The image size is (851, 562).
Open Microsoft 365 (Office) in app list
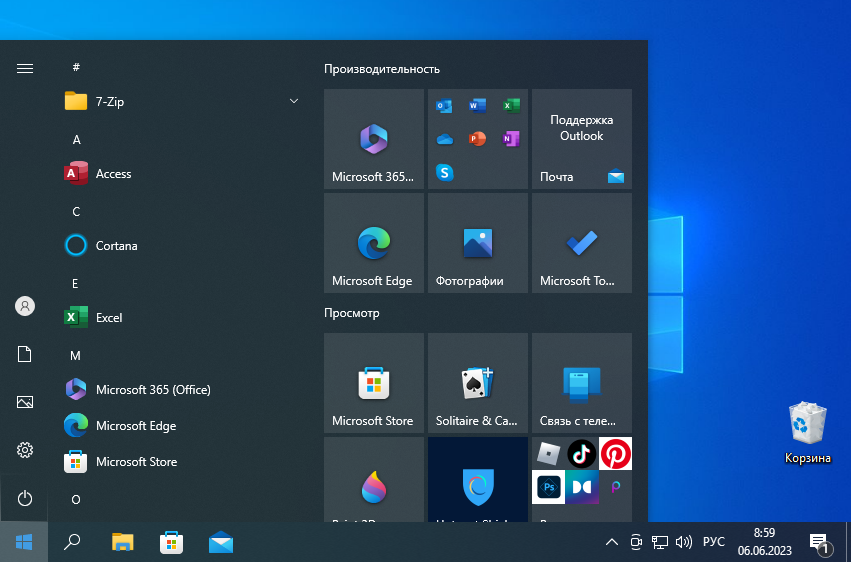[x=184, y=389]
